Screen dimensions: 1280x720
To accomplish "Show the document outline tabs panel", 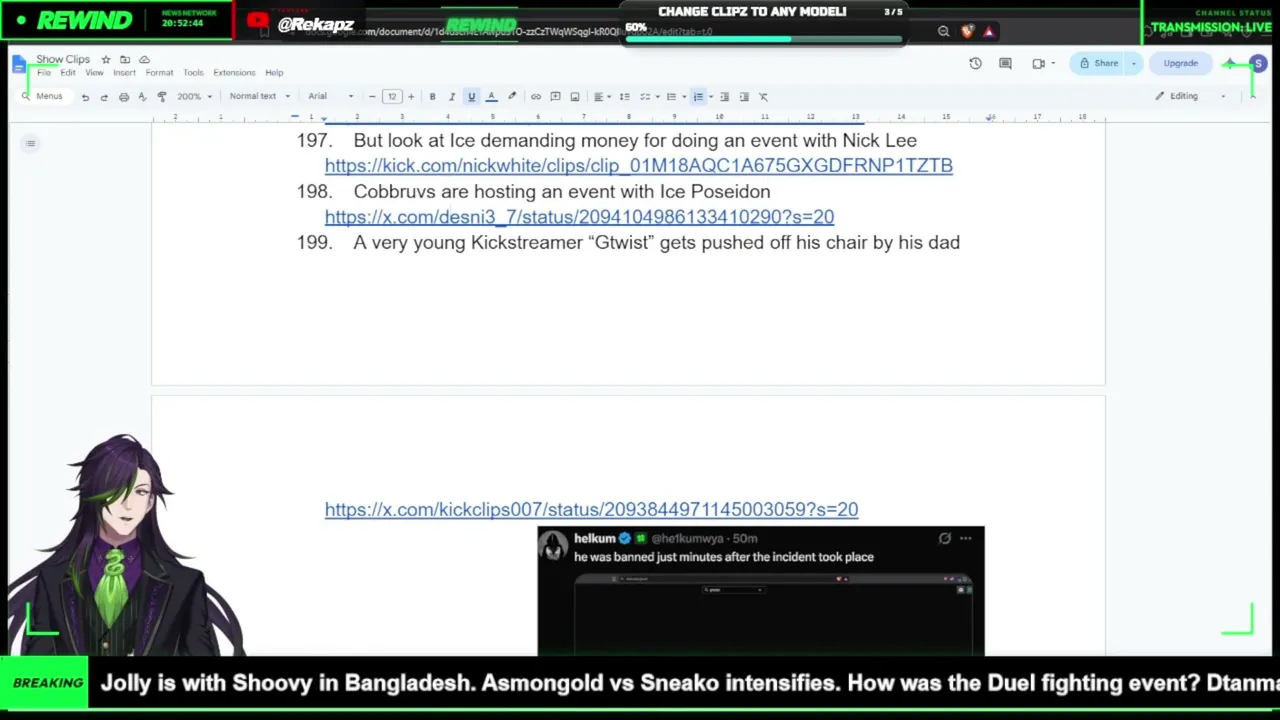I will 30,144.
